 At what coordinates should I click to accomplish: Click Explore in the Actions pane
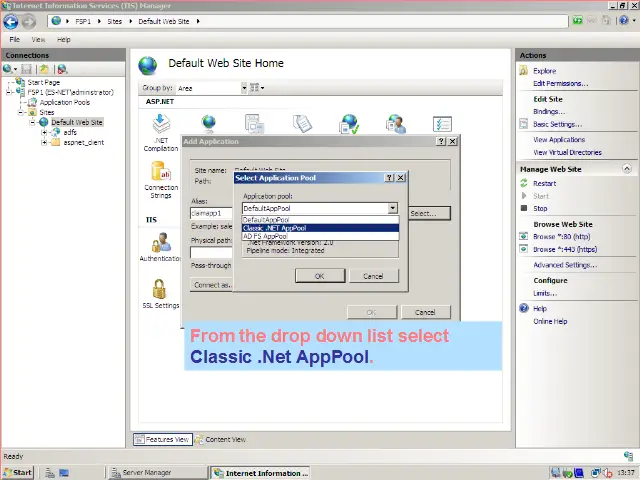544,71
